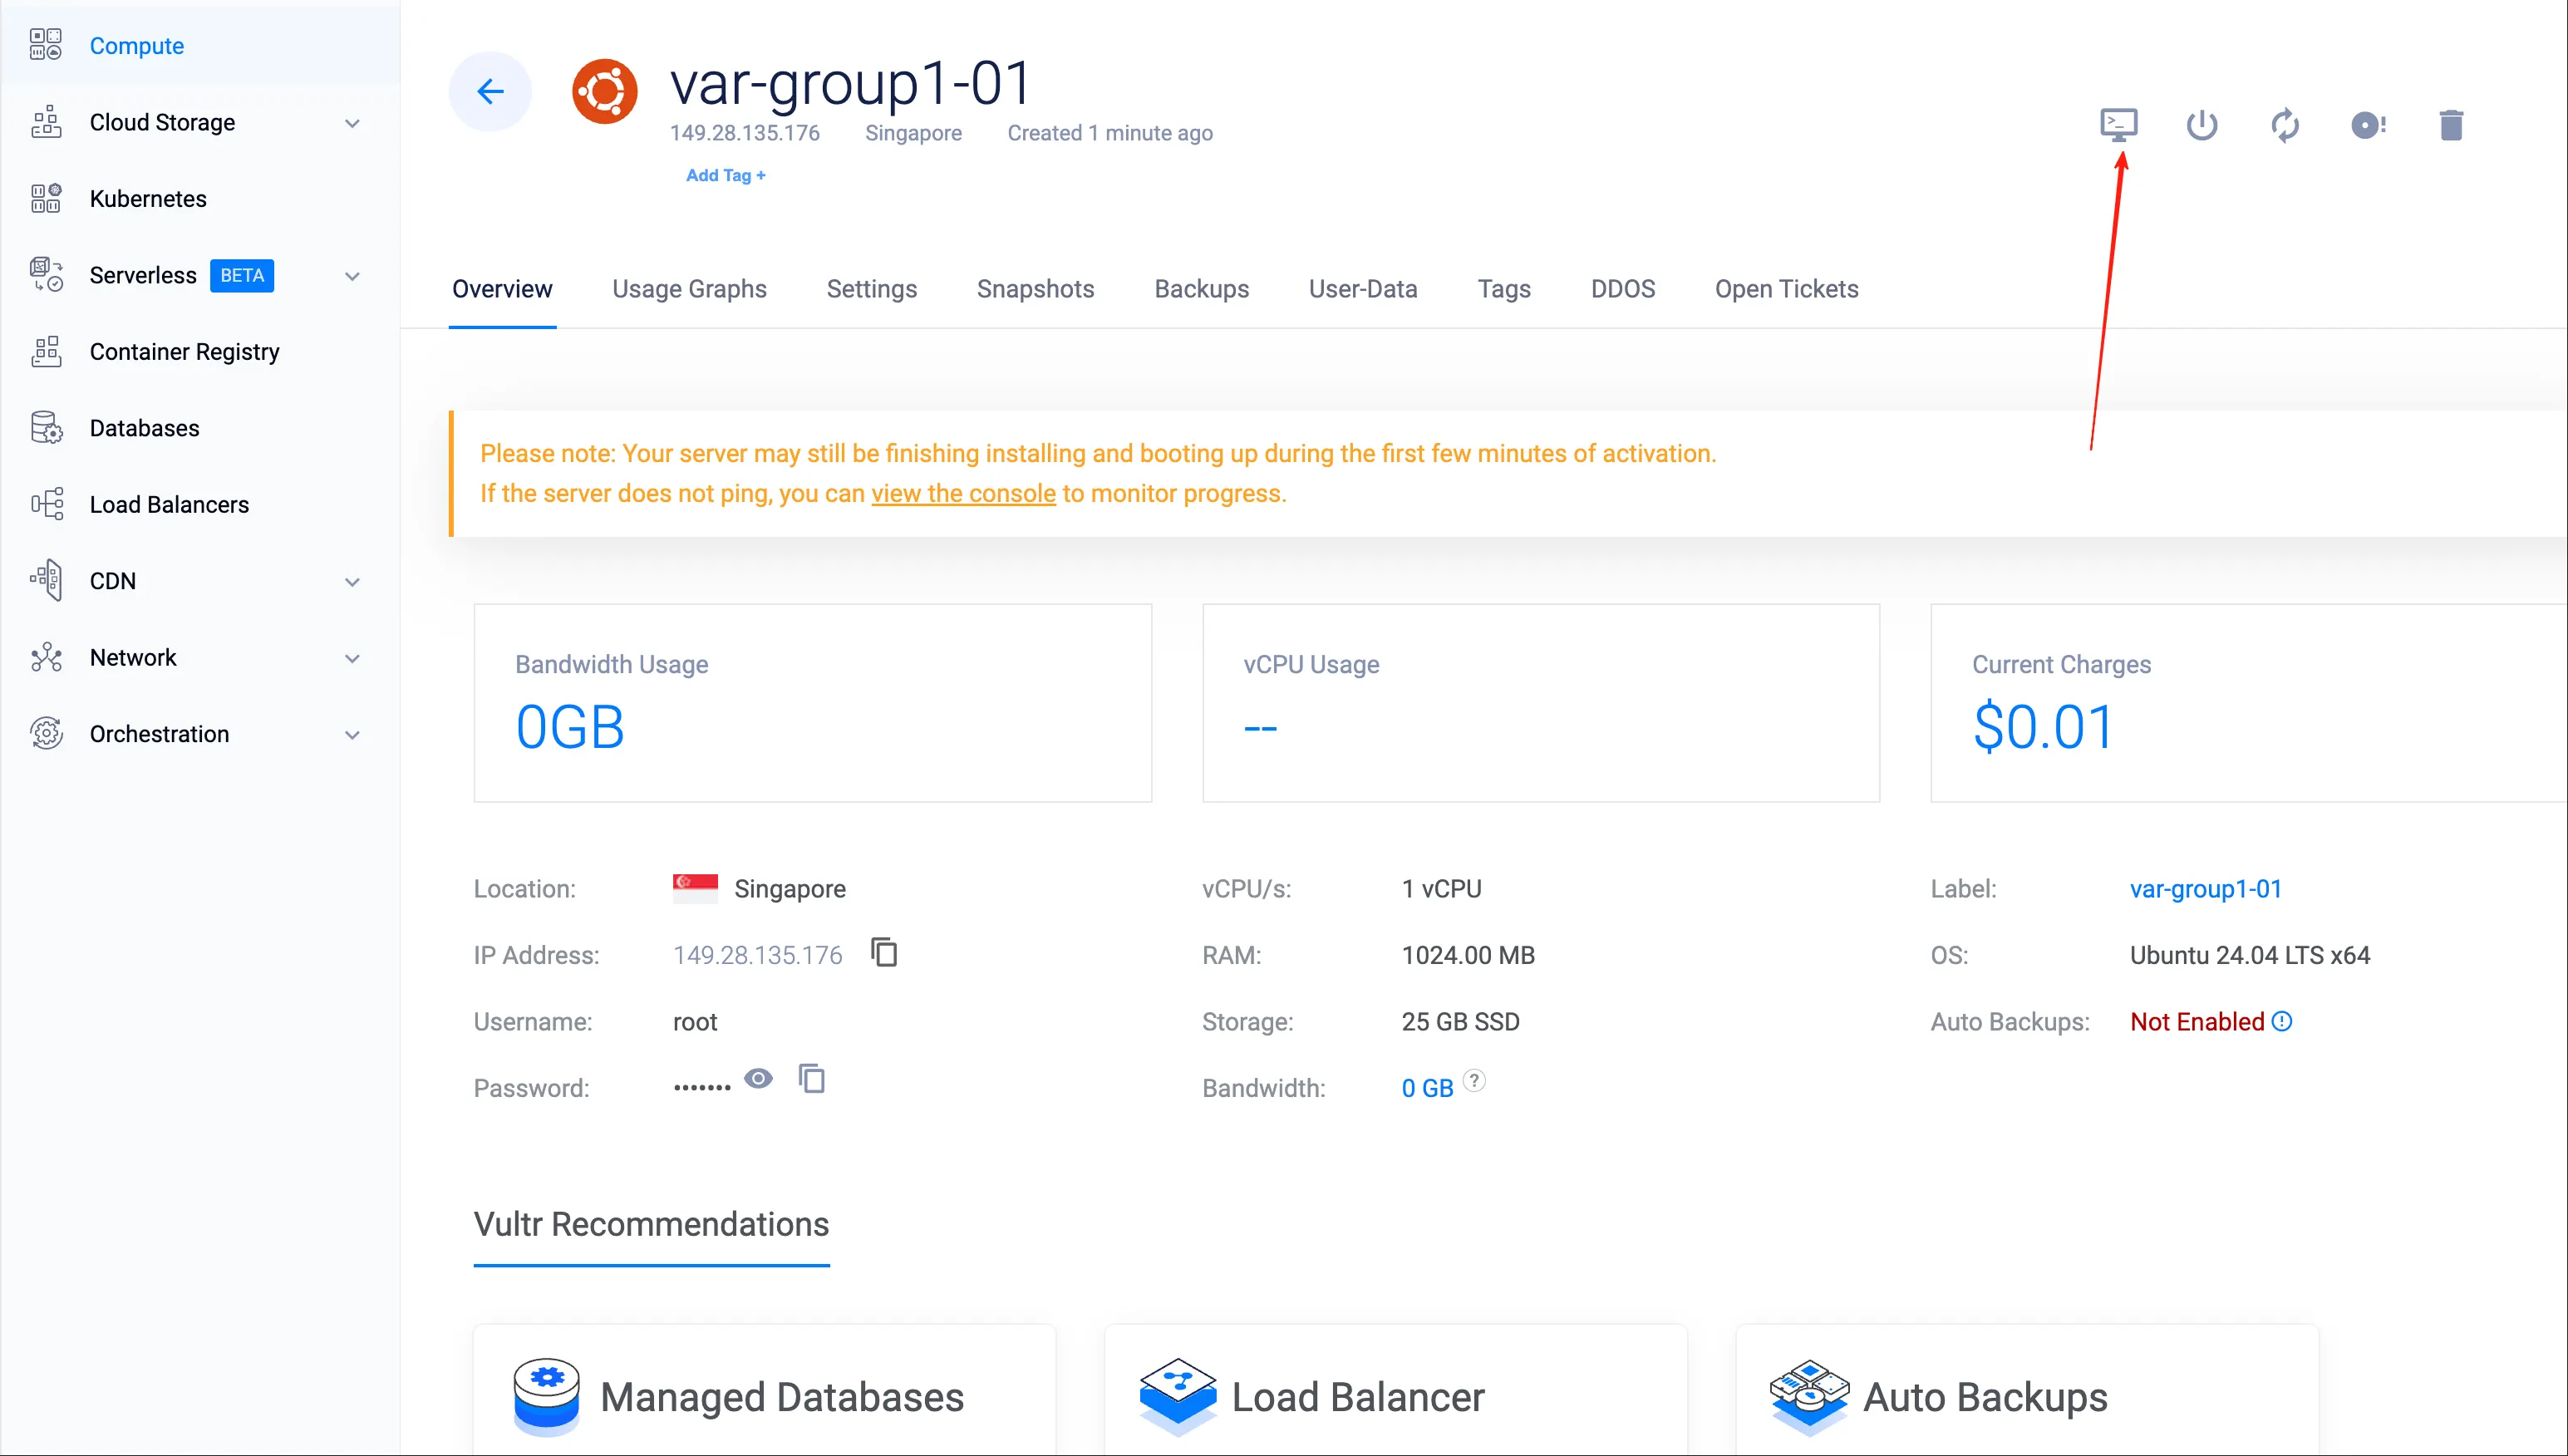This screenshot has height=1456, width=2568.
Task: Click the server restart icon
Action: 2285,125
